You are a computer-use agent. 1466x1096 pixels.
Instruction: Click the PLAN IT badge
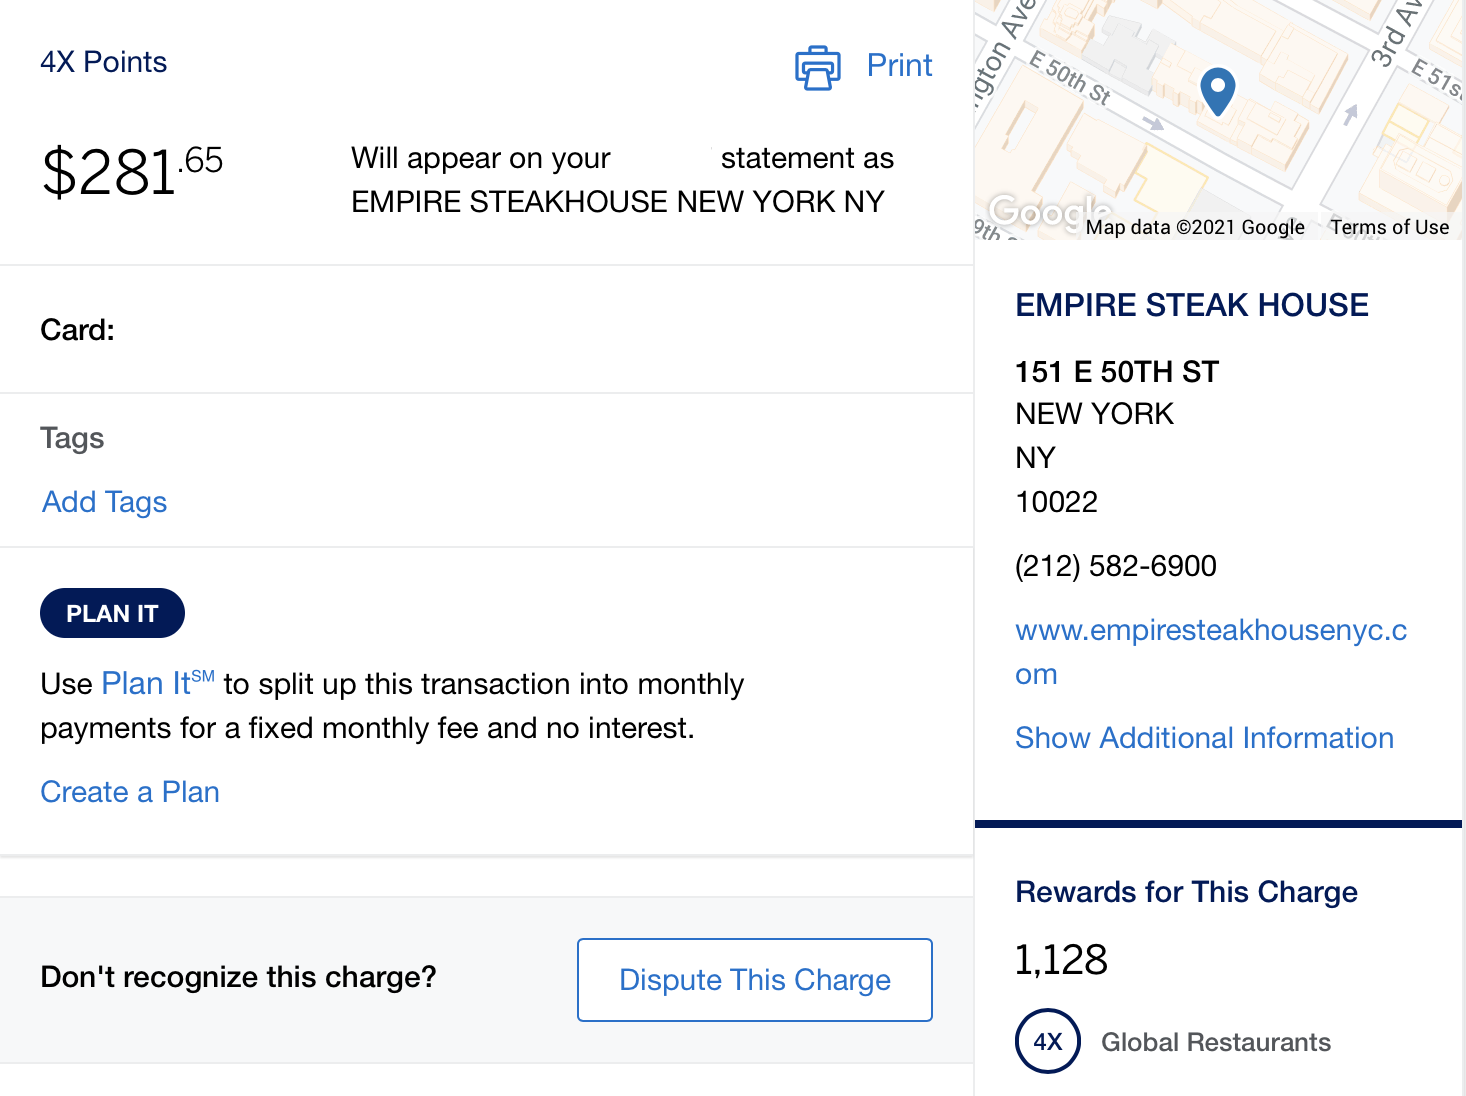[x=112, y=613]
